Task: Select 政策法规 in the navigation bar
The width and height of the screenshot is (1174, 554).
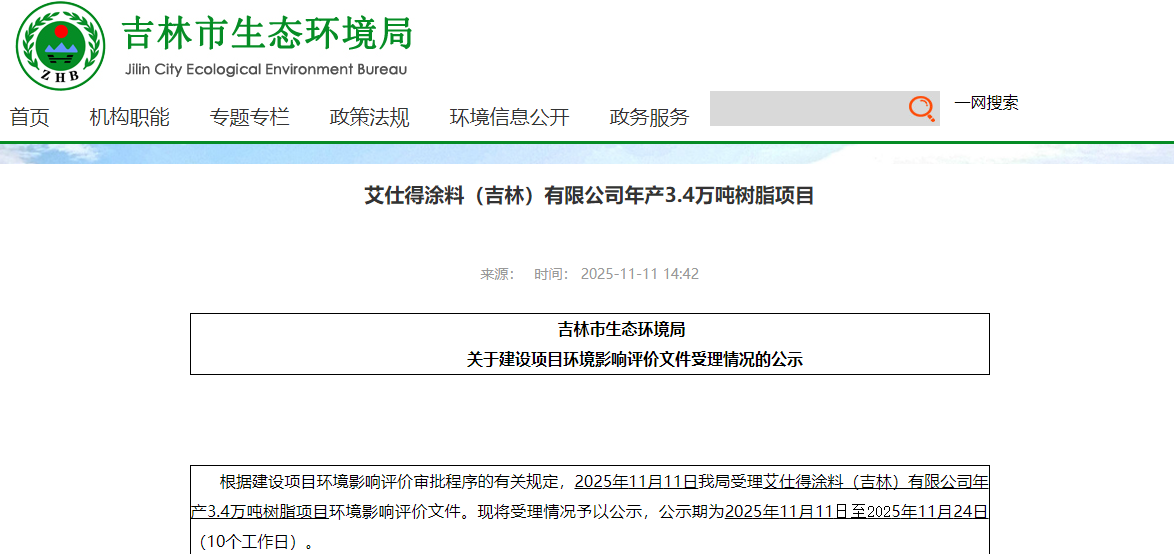Action: (x=370, y=117)
